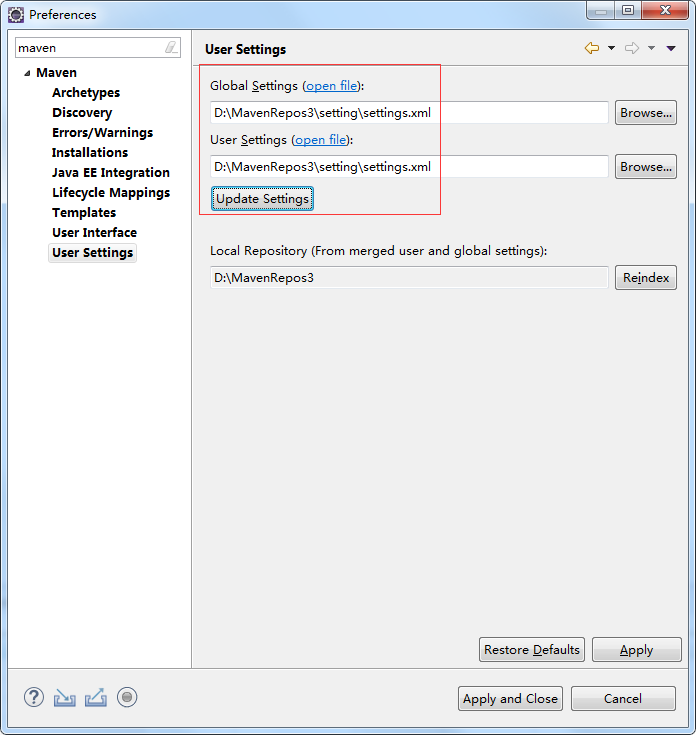Image resolution: width=696 pixels, height=735 pixels.
Task: Click the Apply button
Action: [636, 650]
